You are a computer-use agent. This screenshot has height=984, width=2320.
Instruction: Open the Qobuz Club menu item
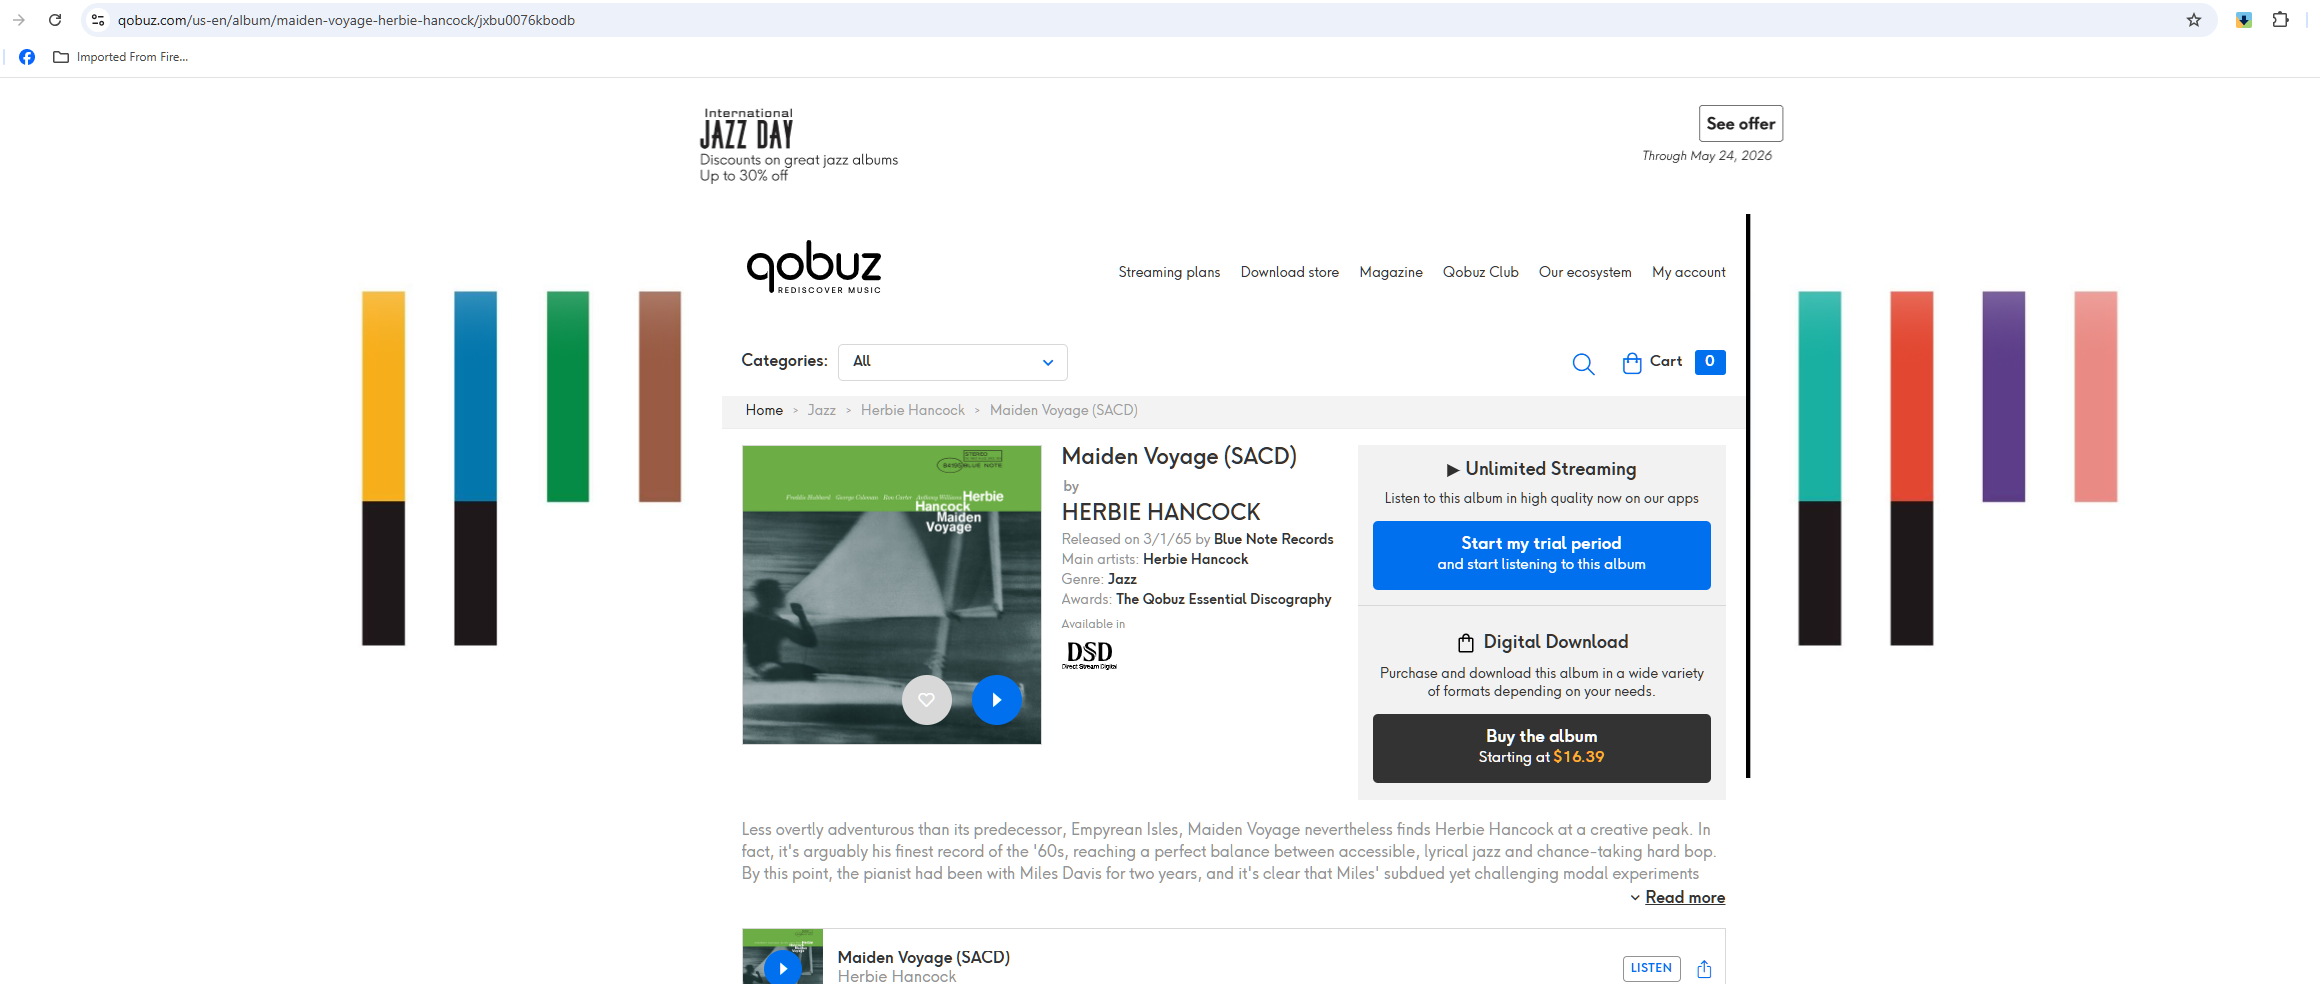coord(1481,272)
